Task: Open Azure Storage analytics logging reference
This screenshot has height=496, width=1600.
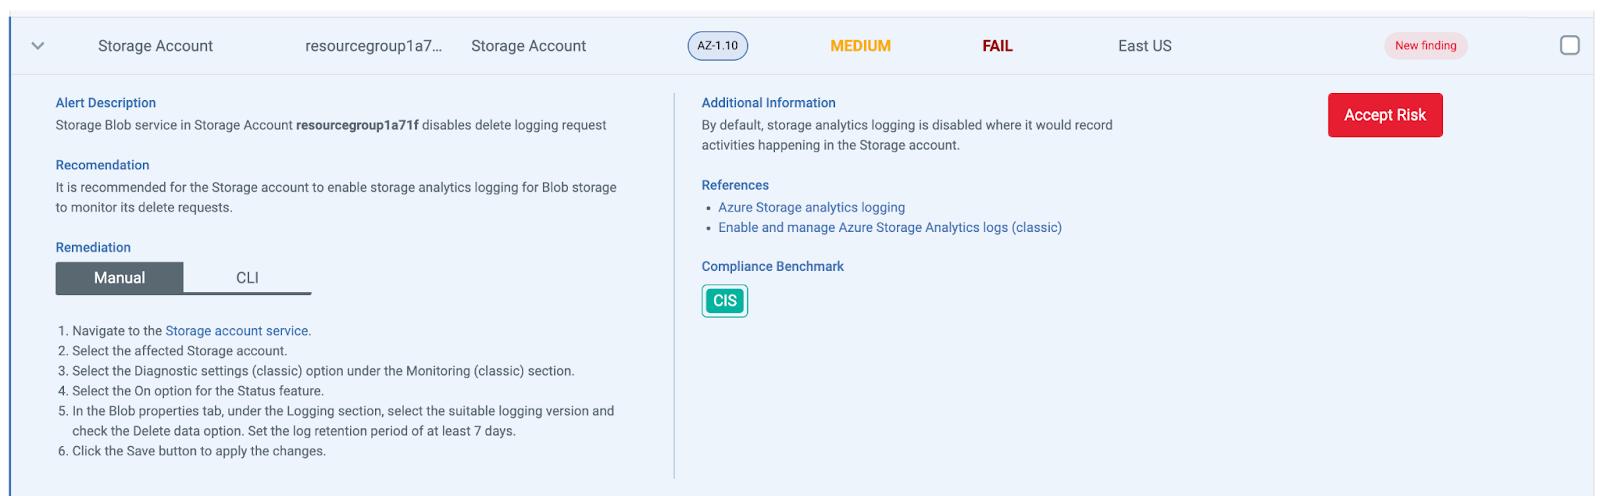Action: click(811, 207)
